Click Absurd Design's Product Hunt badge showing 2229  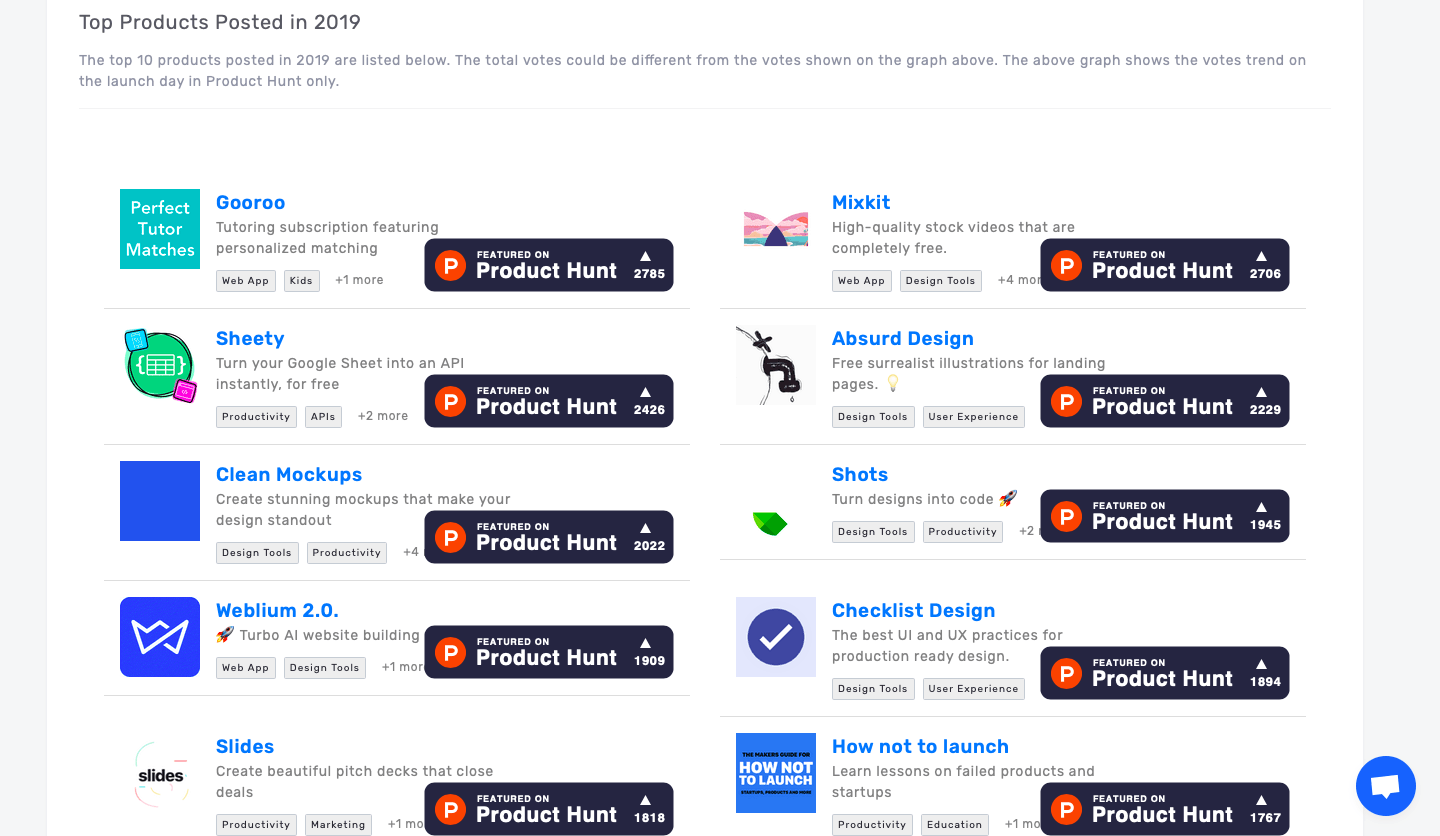(x=1165, y=401)
